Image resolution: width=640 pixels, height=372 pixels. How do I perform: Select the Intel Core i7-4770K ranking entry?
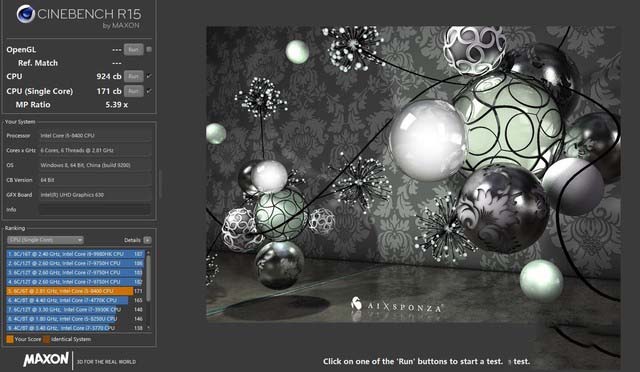pos(76,300)
